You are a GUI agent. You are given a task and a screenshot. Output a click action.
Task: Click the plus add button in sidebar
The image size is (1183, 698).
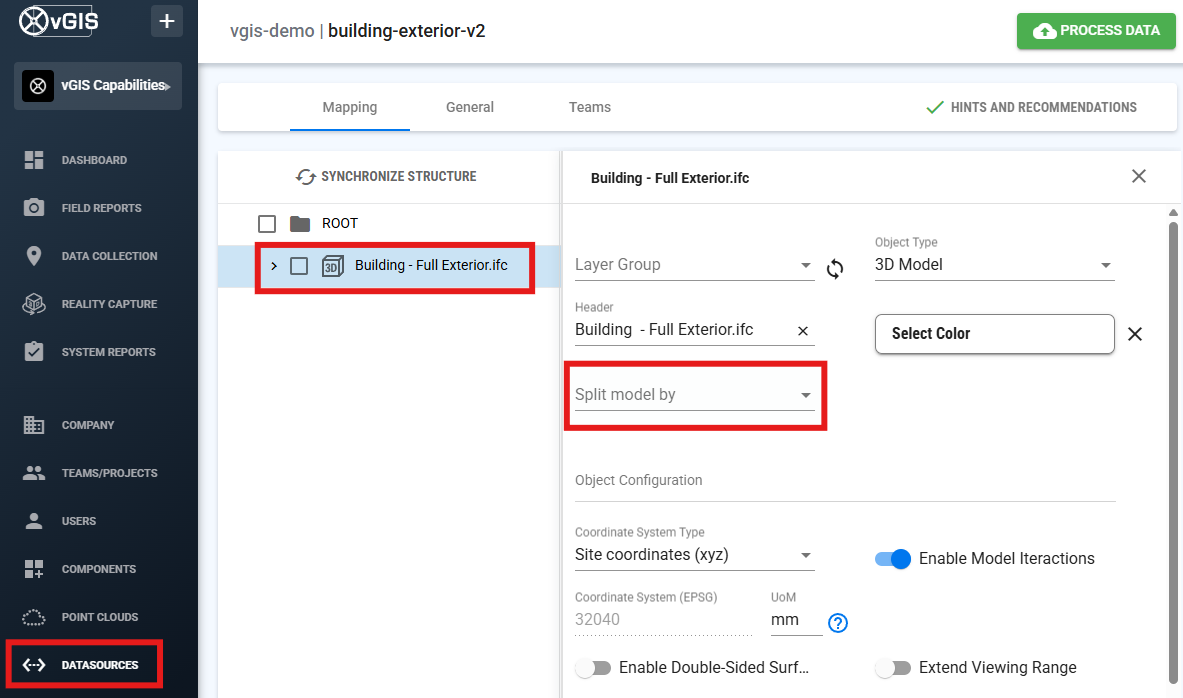(167, 21)
